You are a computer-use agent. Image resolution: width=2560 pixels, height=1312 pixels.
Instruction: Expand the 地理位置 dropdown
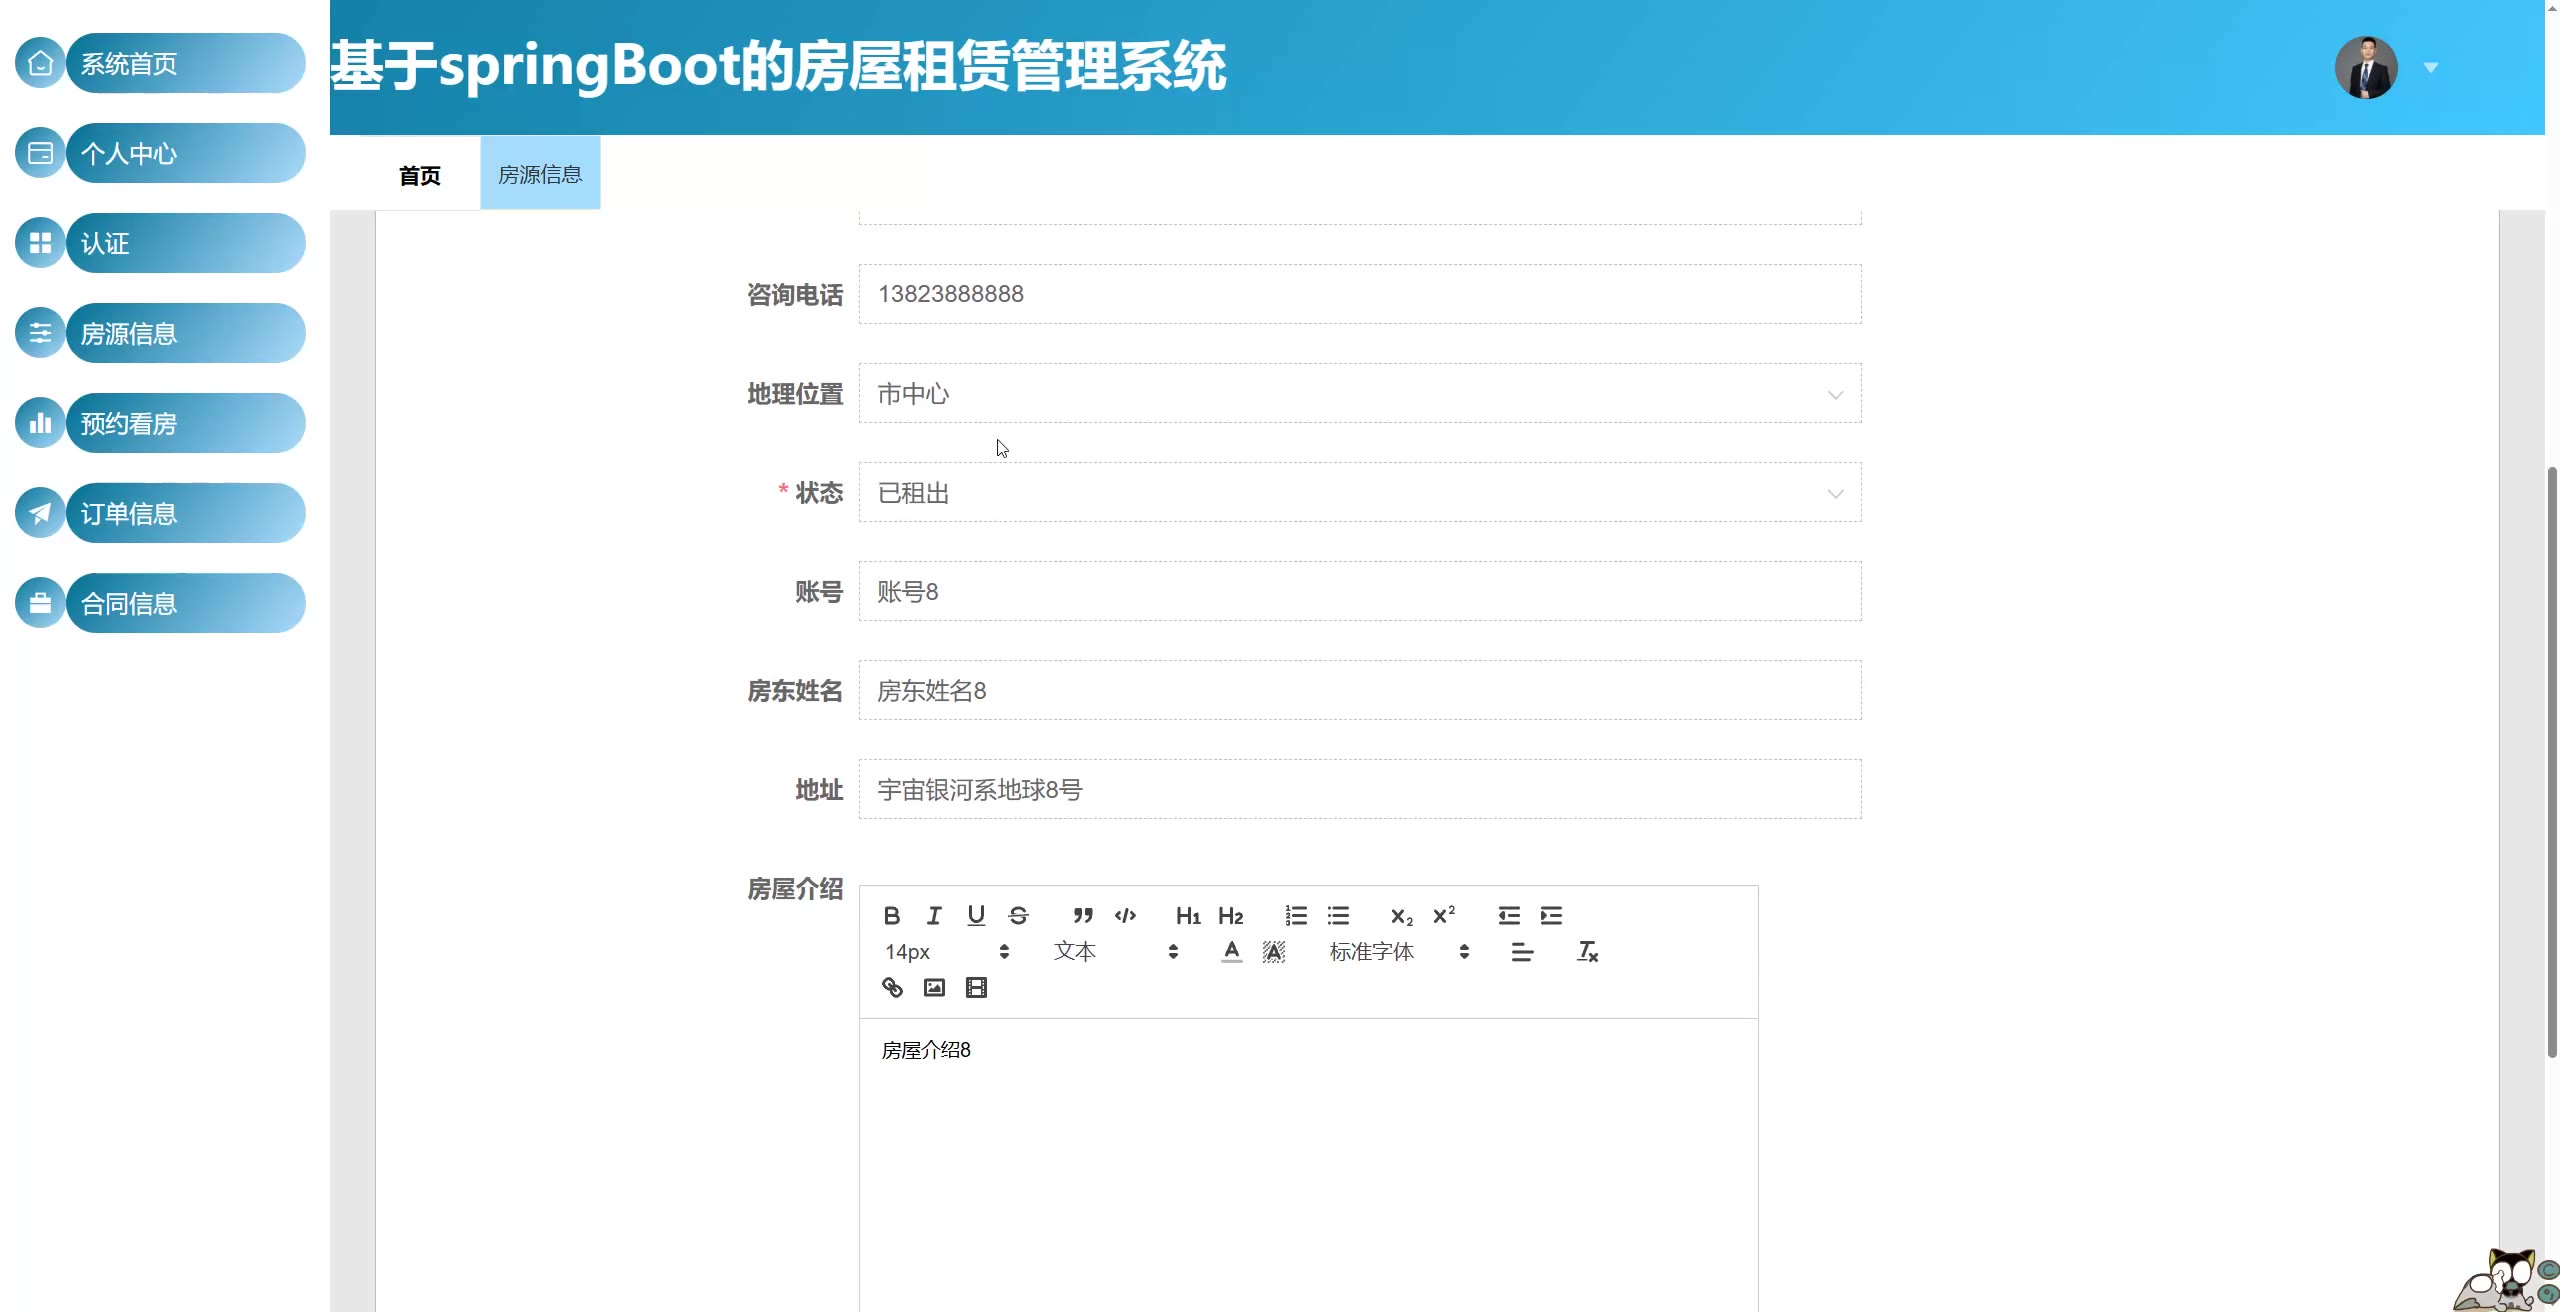point(1359,394)
